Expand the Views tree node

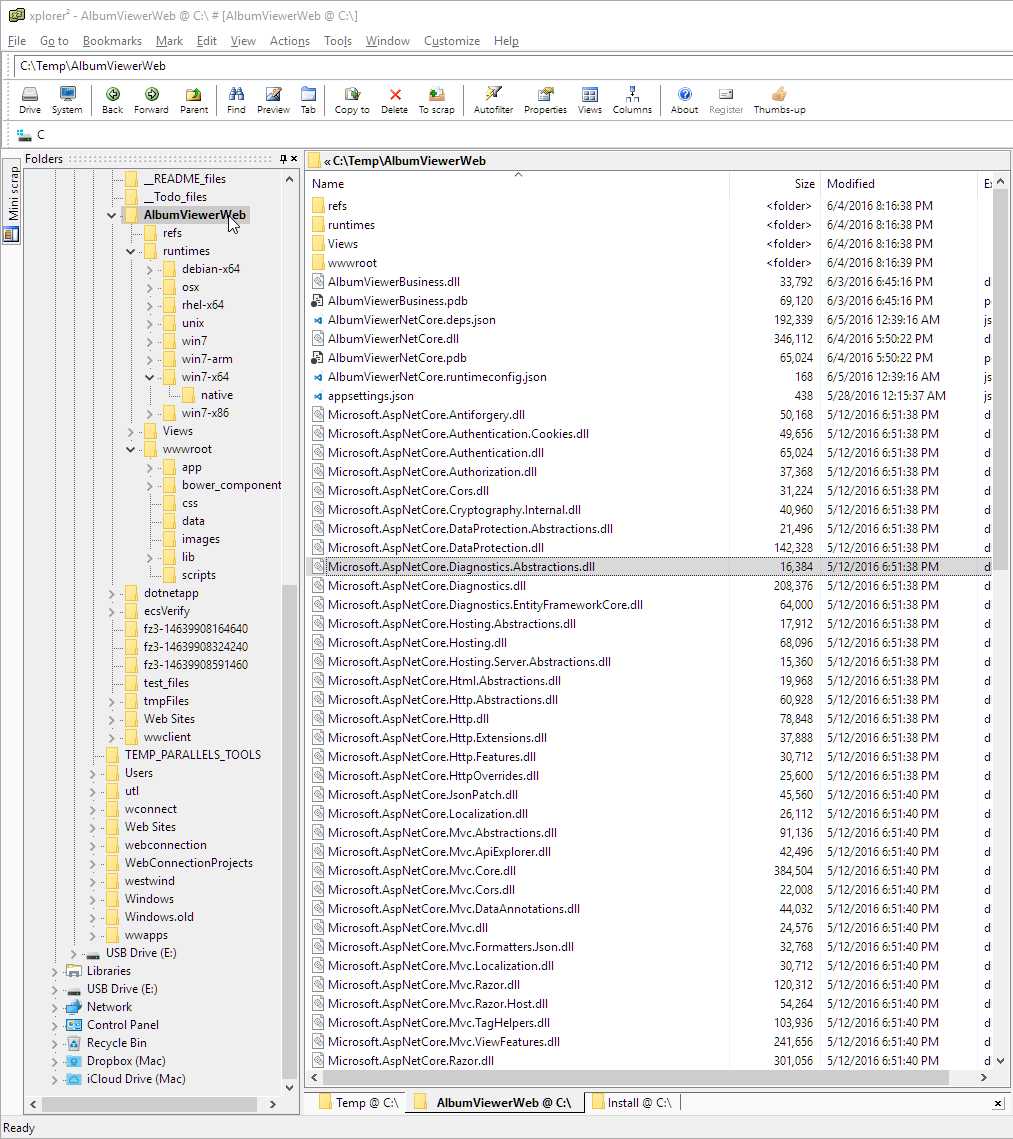point(131,431)
